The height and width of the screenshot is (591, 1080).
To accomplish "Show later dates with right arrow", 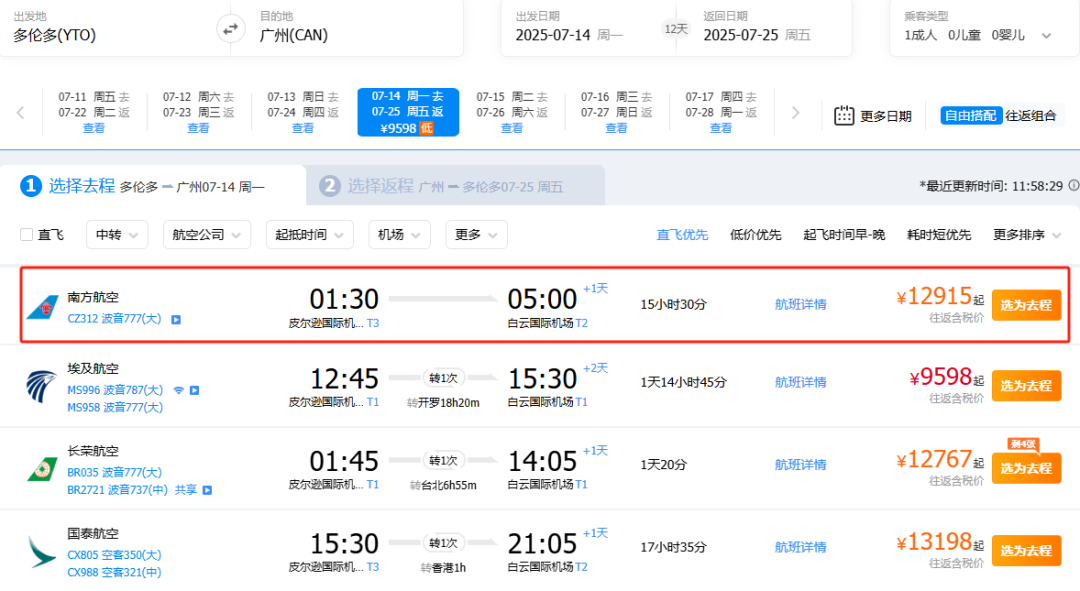I will tap(795, 112).
